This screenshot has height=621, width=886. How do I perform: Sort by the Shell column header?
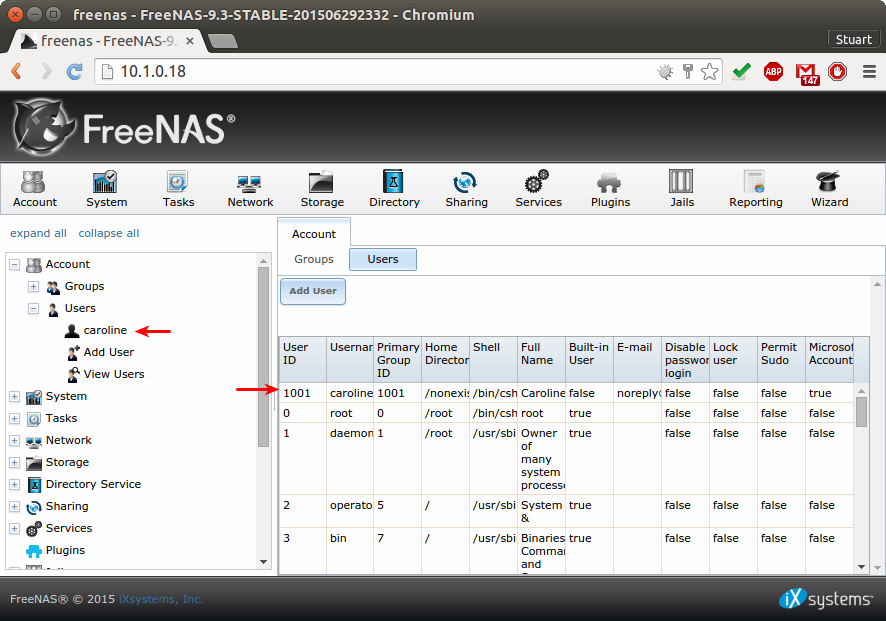pyautogui.click(x=493, y=360)
